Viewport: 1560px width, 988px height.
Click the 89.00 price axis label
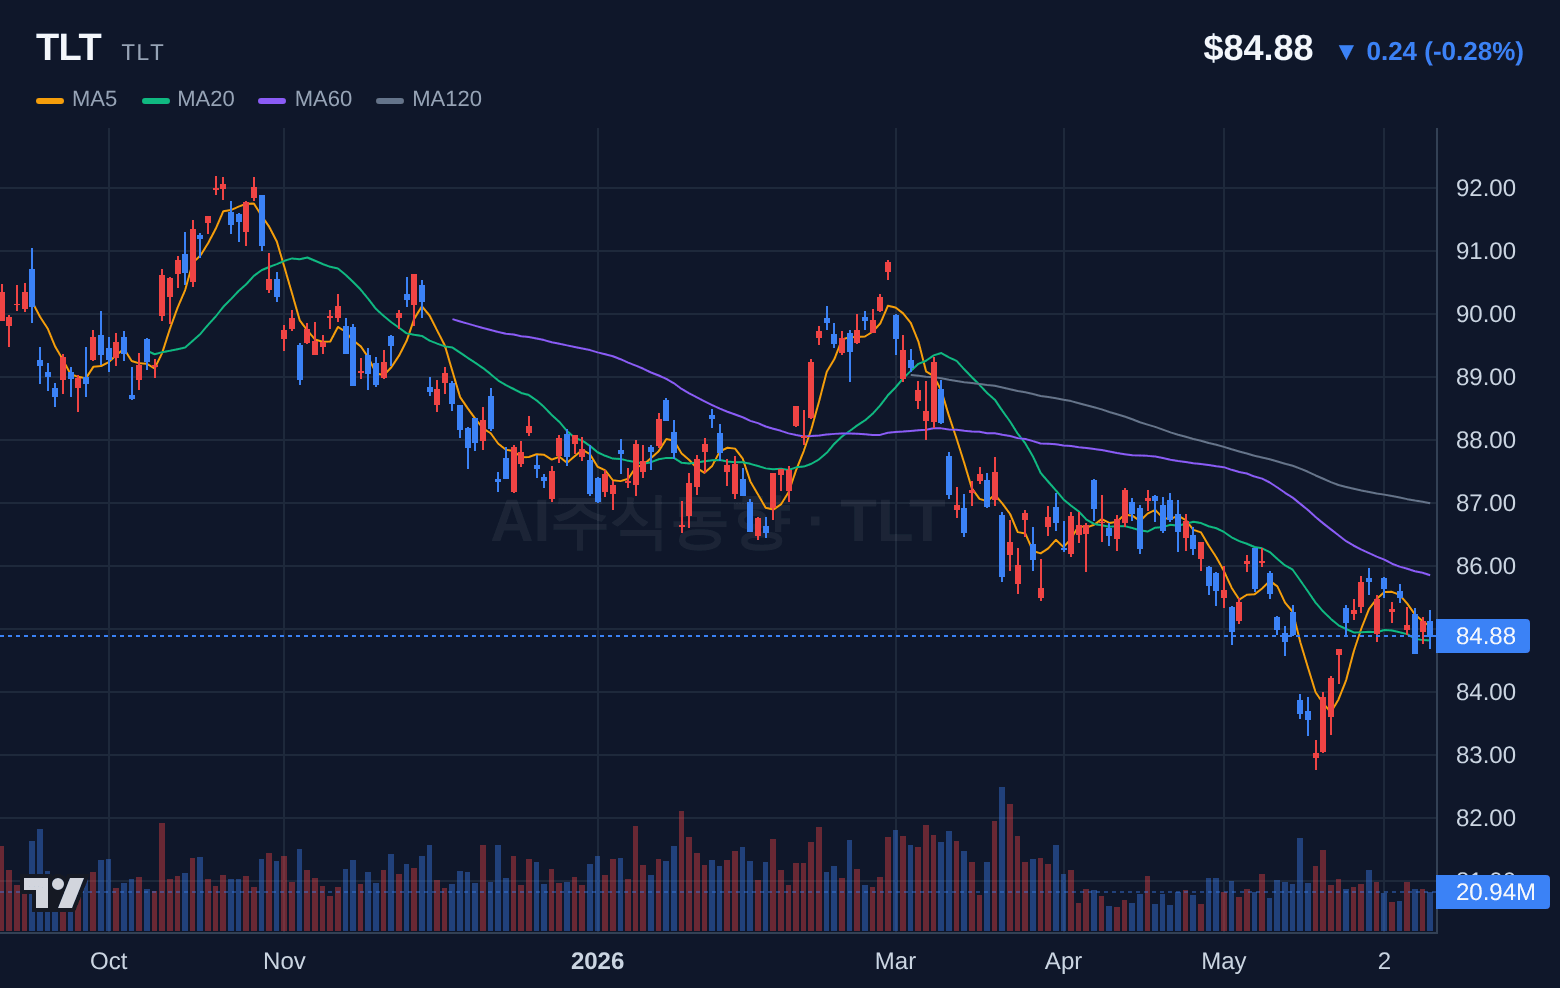coord(1486,377)
